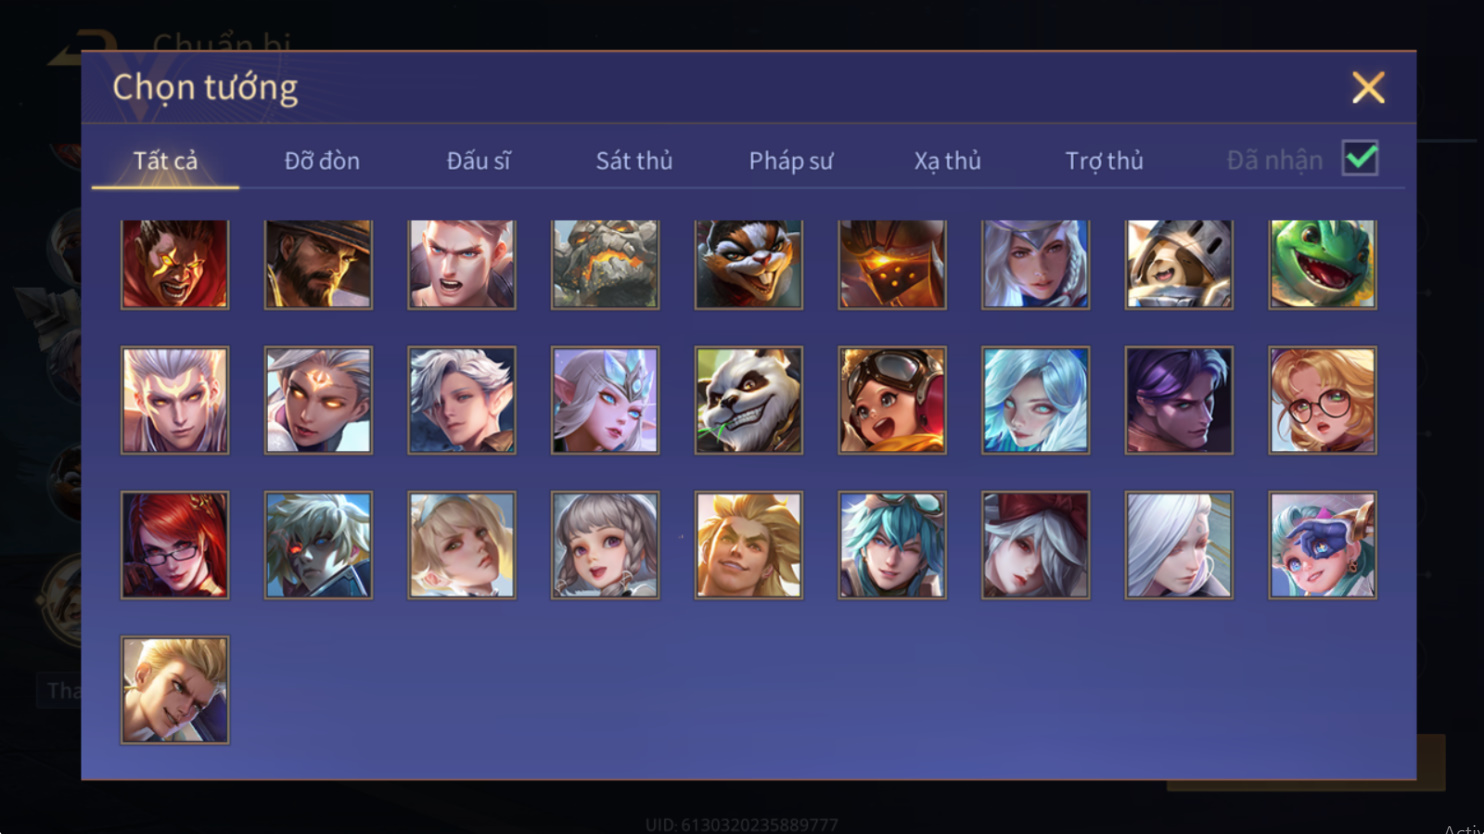Switch to the Đỡ đòn tab
This screenshot has height=834, width=1484.
[322, 160]
